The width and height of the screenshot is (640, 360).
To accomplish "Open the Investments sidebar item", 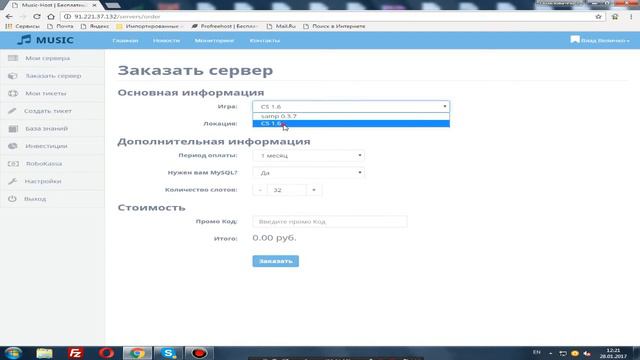I will [x=52, y=146].
